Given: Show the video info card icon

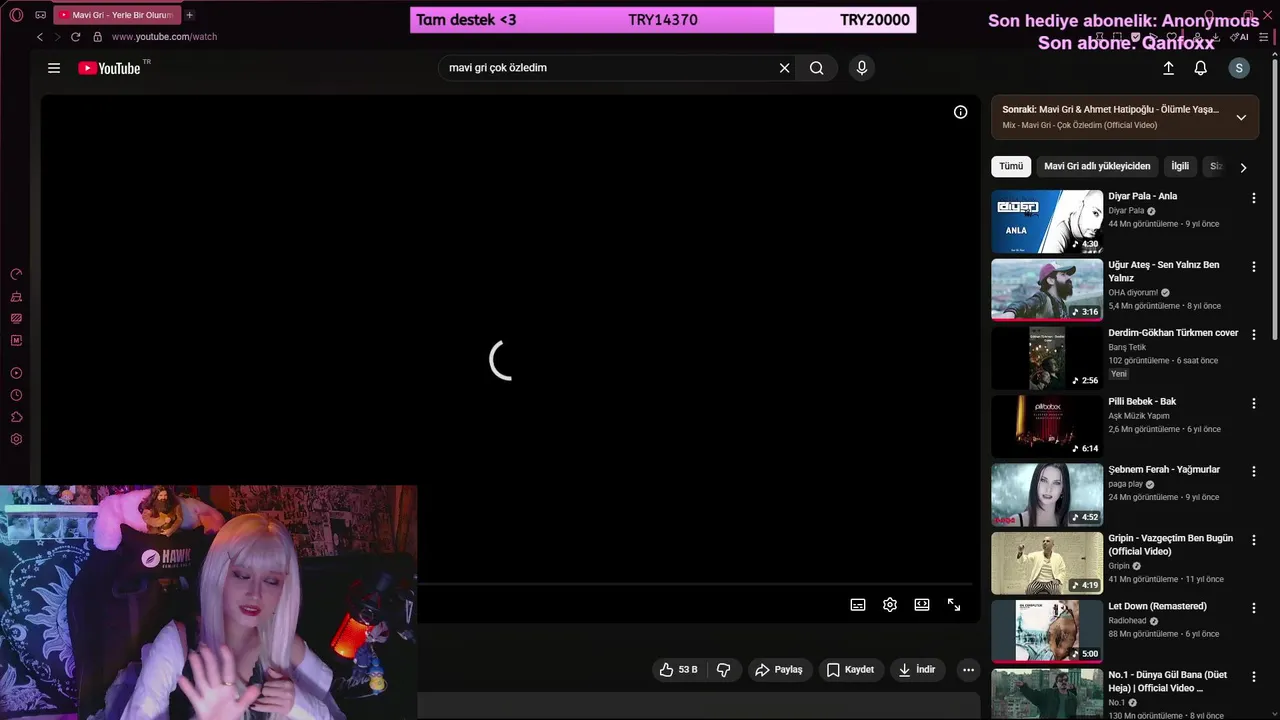Looking at the screenshot, I should click(960, 112).
